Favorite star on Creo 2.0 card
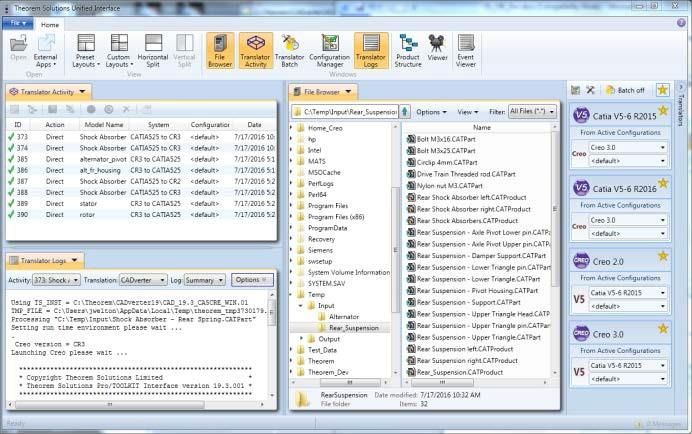Screen dimensions: 692x434 pyautogui.click(x=663, y=256)
